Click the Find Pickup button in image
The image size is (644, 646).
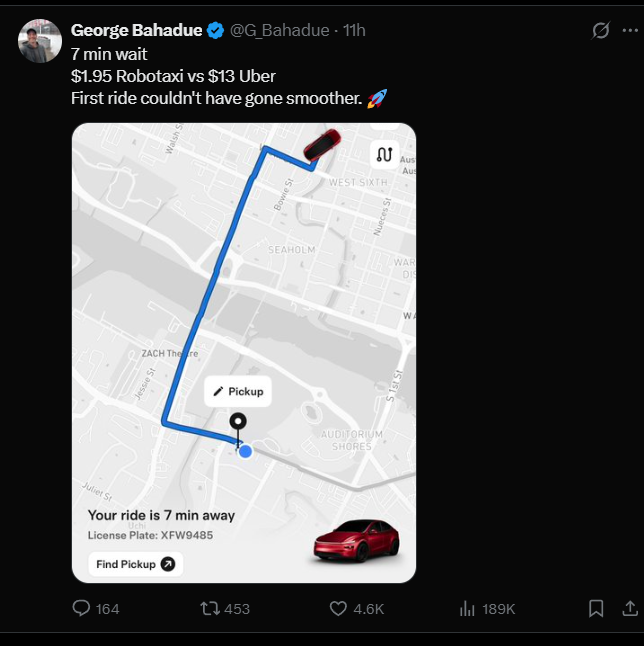point(135,564)
